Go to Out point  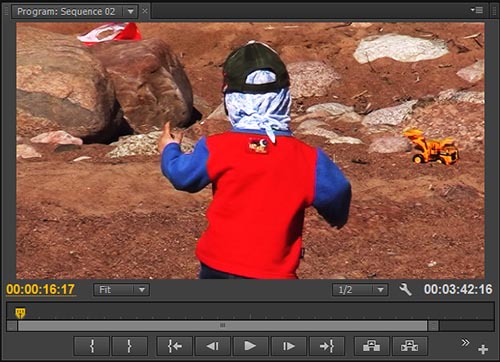click(x=327, y=346)
